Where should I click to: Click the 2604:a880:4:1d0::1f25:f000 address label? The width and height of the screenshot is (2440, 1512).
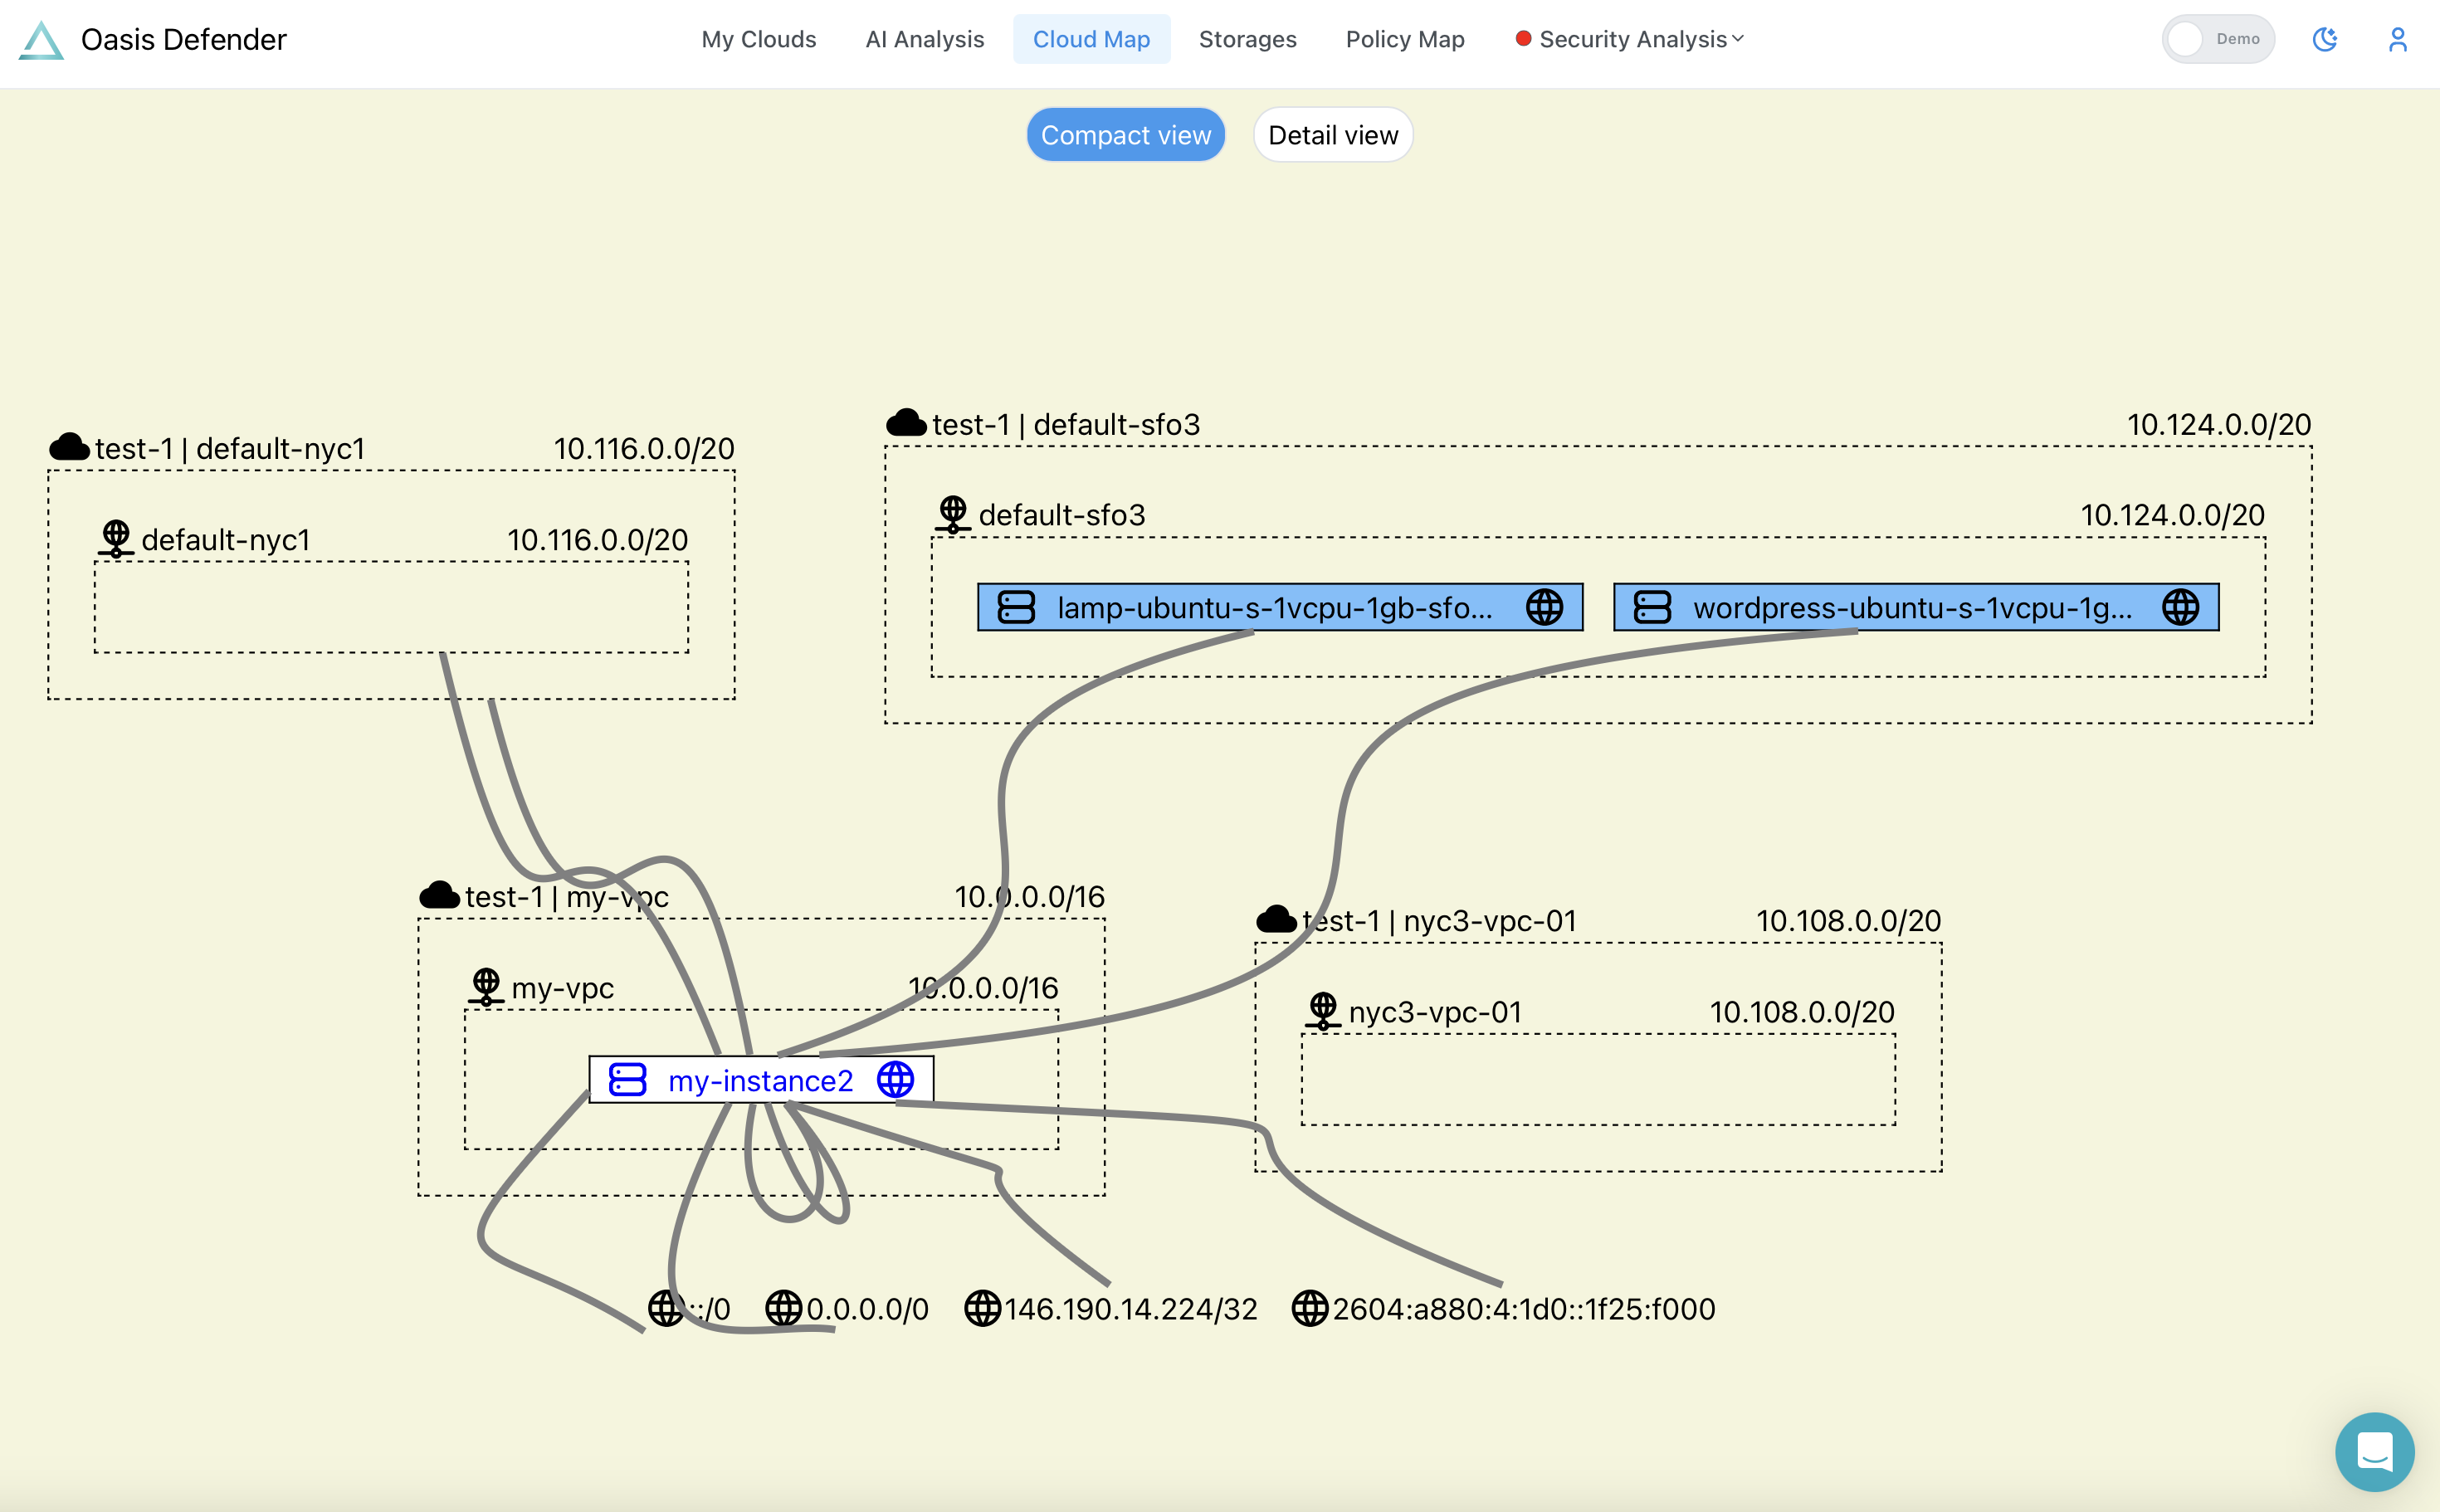click(1524, 1309)
